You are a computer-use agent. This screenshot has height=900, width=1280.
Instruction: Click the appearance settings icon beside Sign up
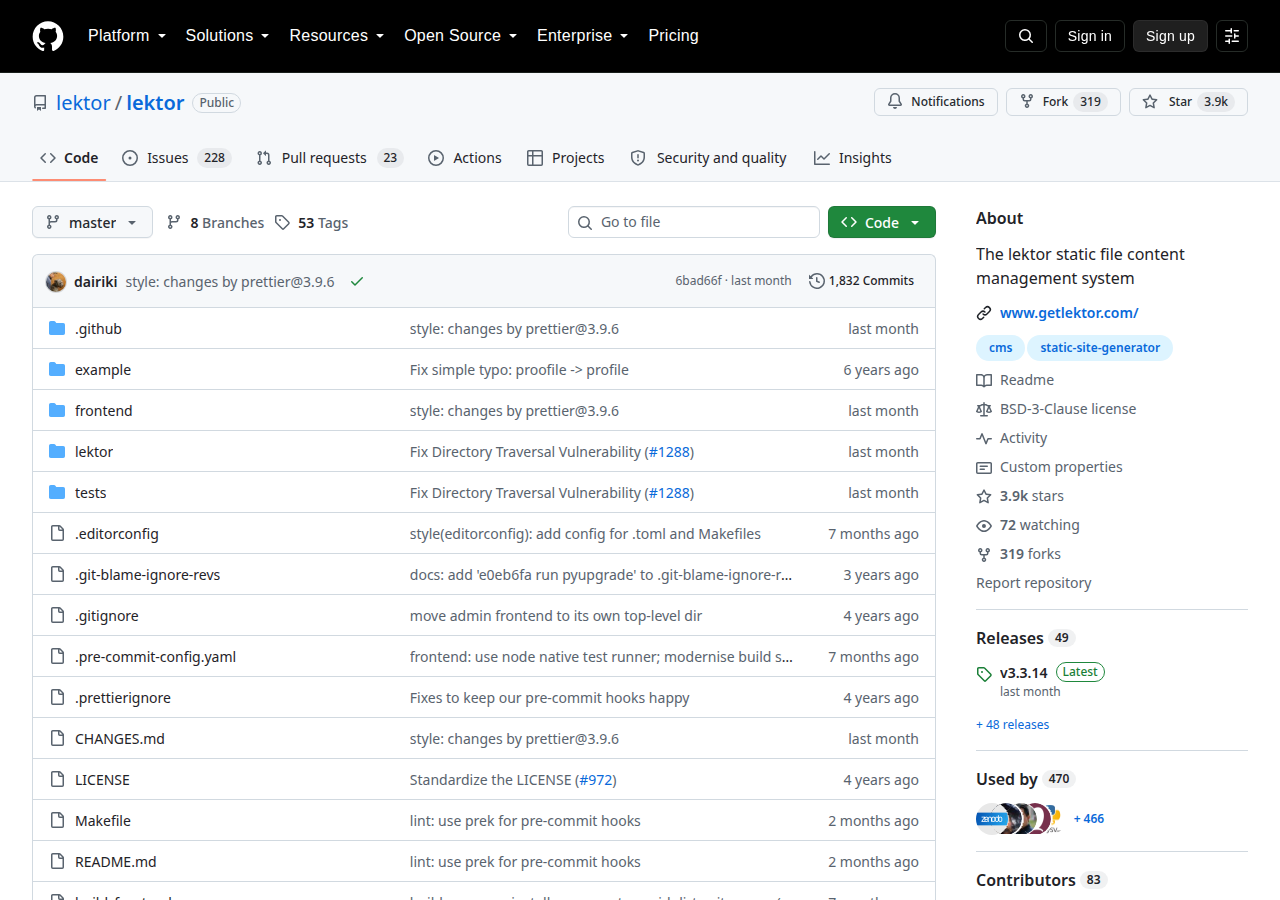[x=1232, y=36]
